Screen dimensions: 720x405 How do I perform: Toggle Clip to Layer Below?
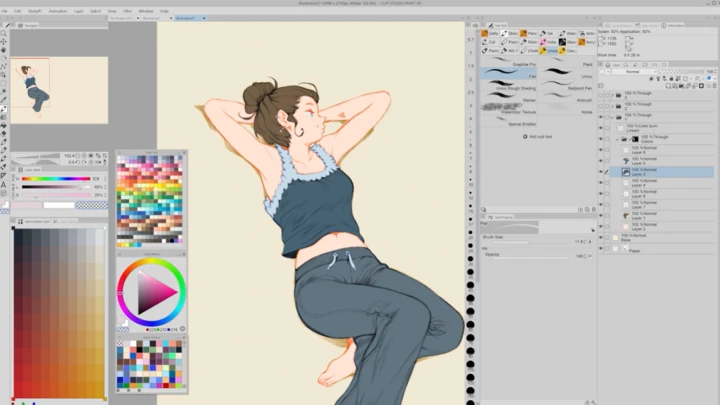(651, 79)
